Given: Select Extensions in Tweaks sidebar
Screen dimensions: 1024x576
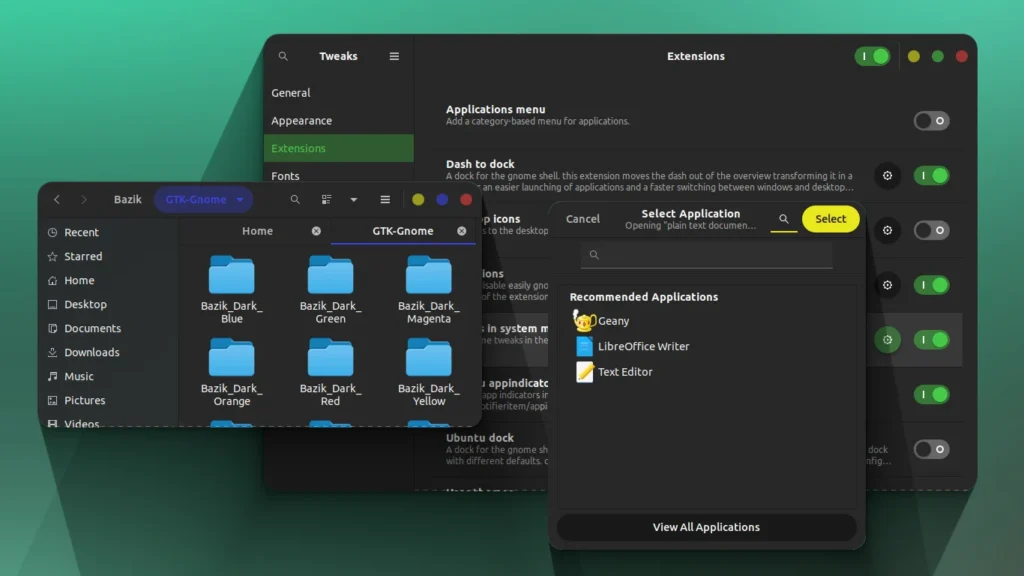Looking at the screenshot, I should (x=338, y=148).
